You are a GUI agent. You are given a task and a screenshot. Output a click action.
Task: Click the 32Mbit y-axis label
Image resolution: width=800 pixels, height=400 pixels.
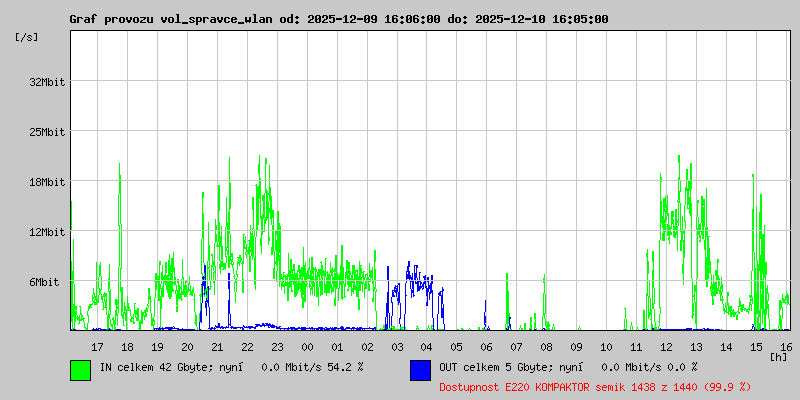coord(47,82)
